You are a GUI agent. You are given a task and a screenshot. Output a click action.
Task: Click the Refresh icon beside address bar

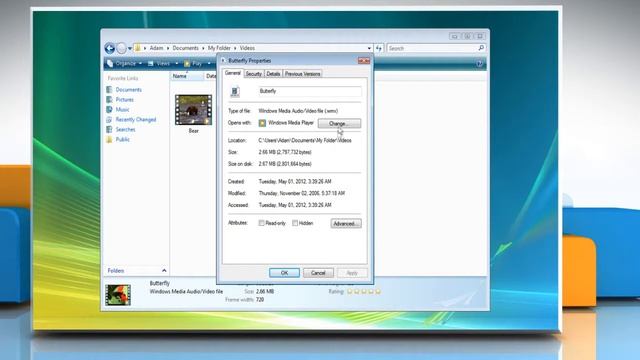[379, 48]
